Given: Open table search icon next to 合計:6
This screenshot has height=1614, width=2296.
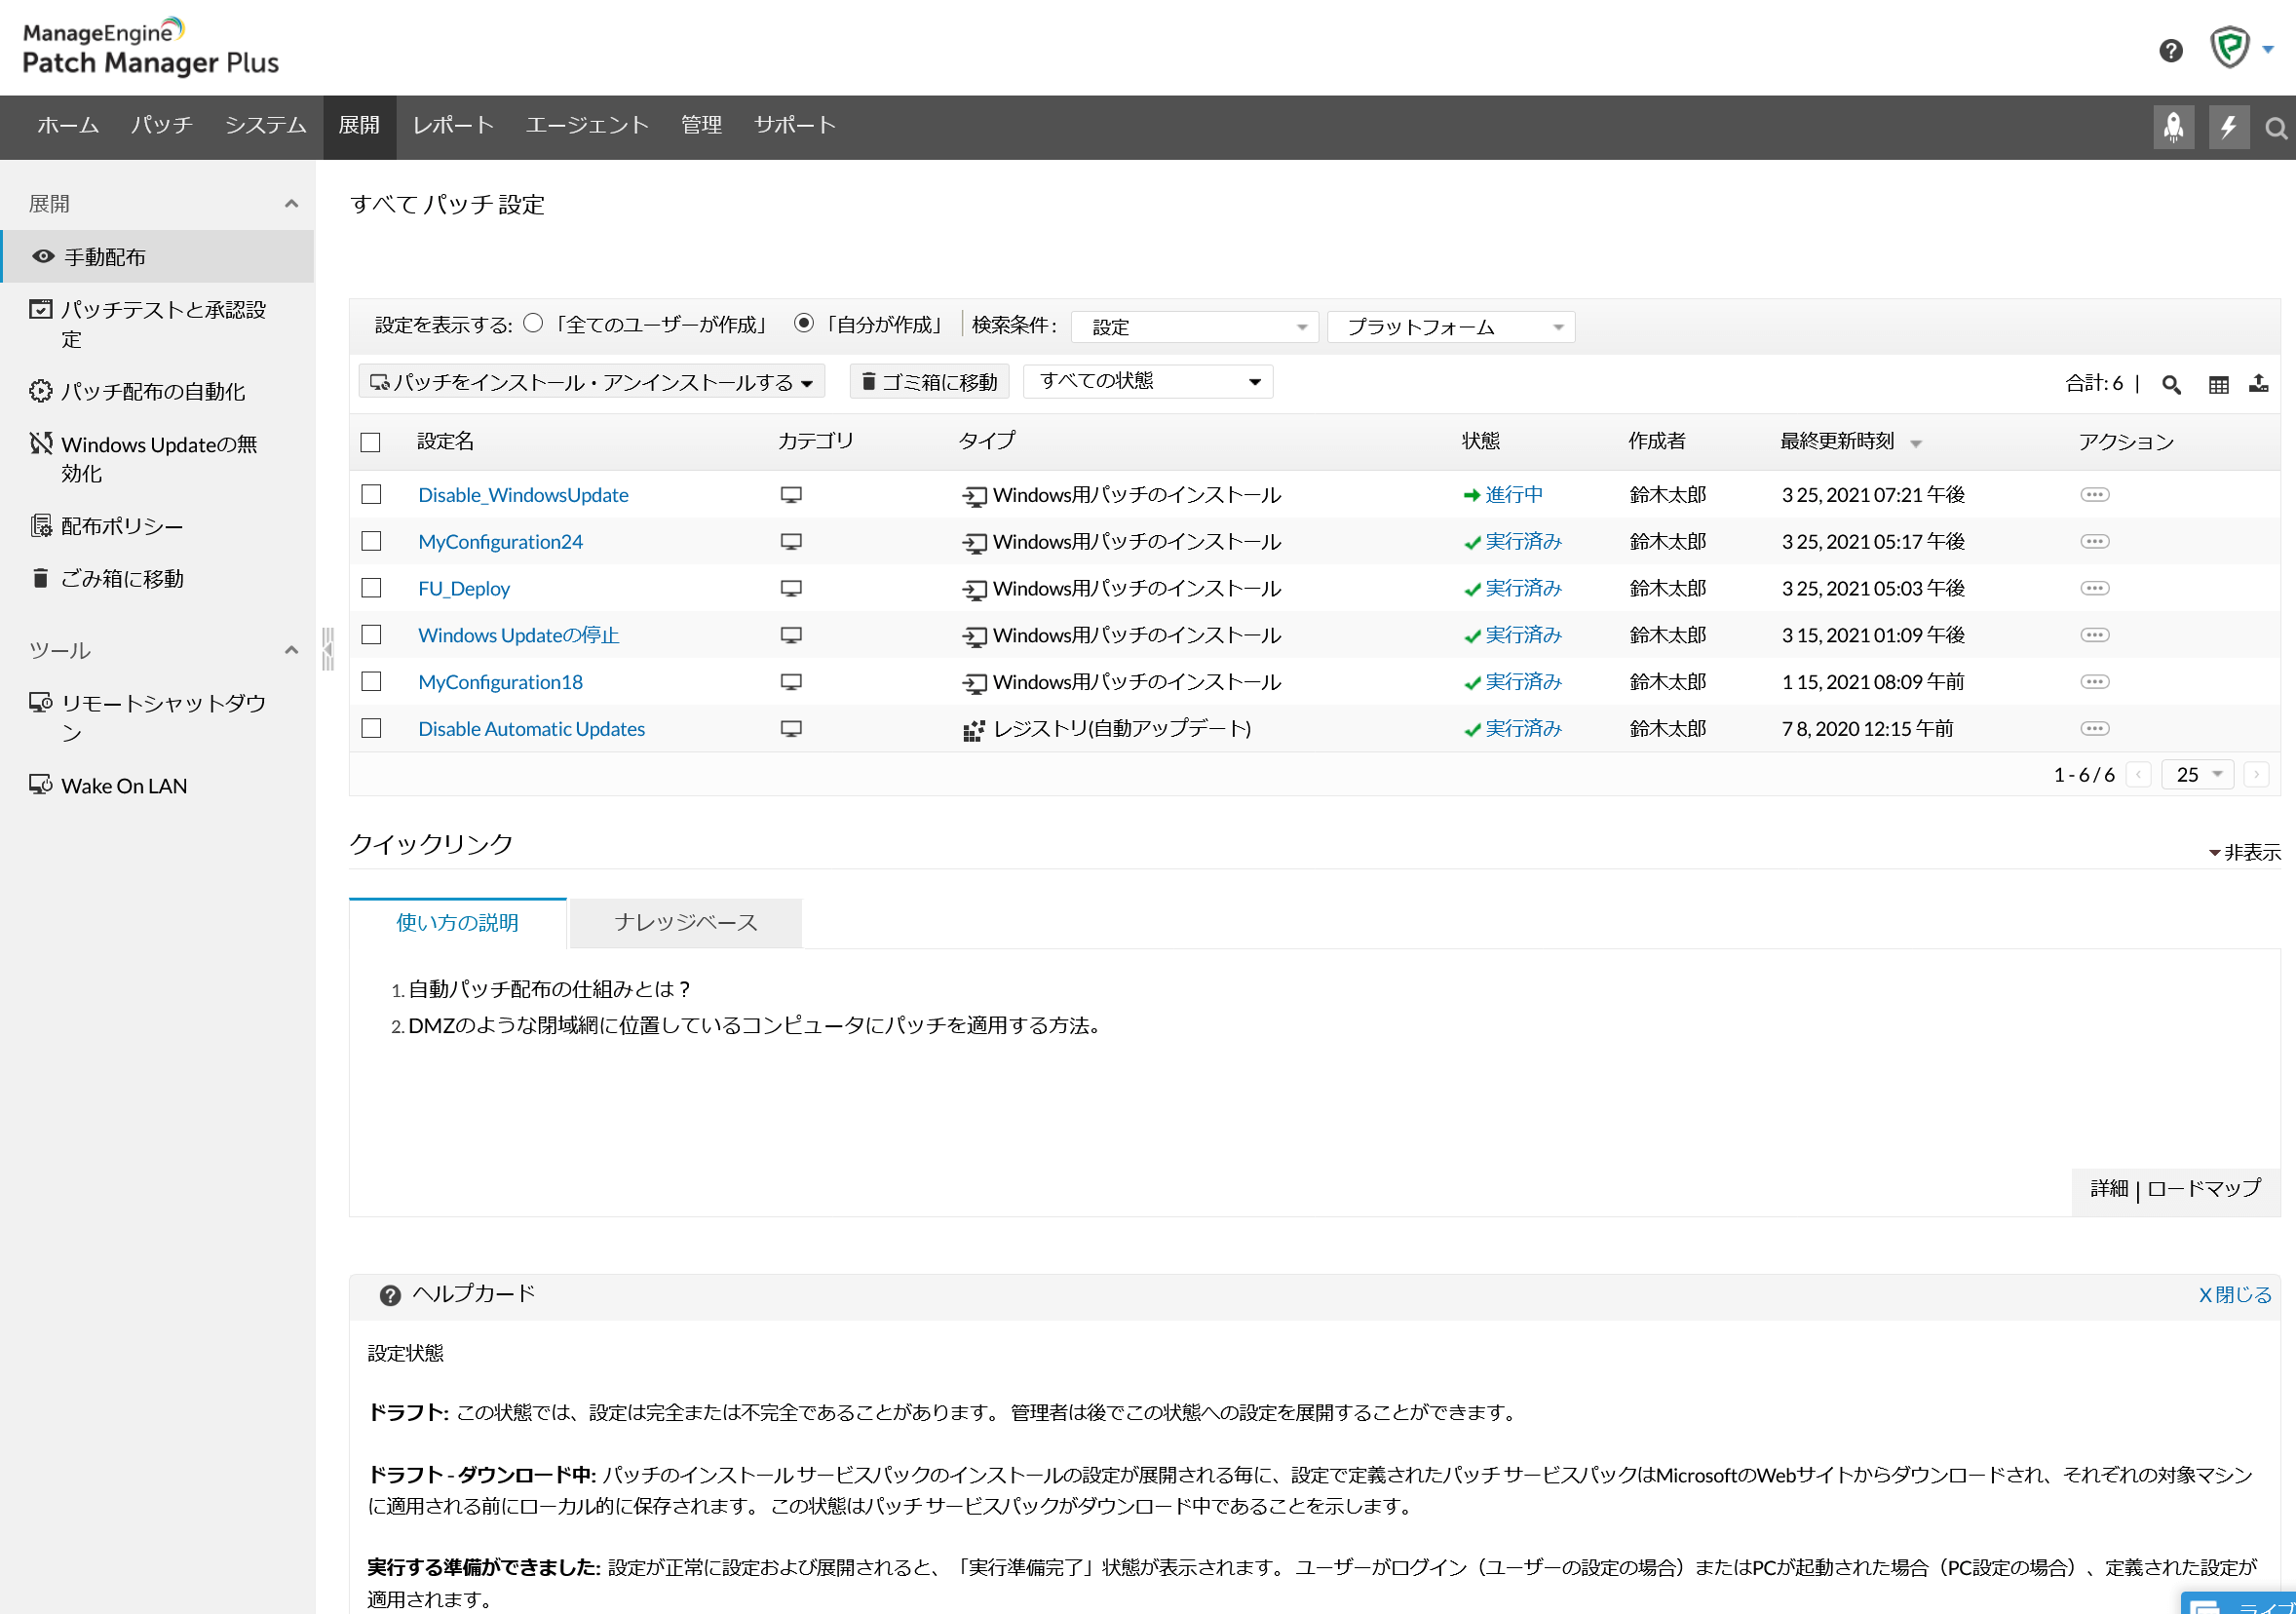Looking at the screenshot, I should tap(2170, 384).
